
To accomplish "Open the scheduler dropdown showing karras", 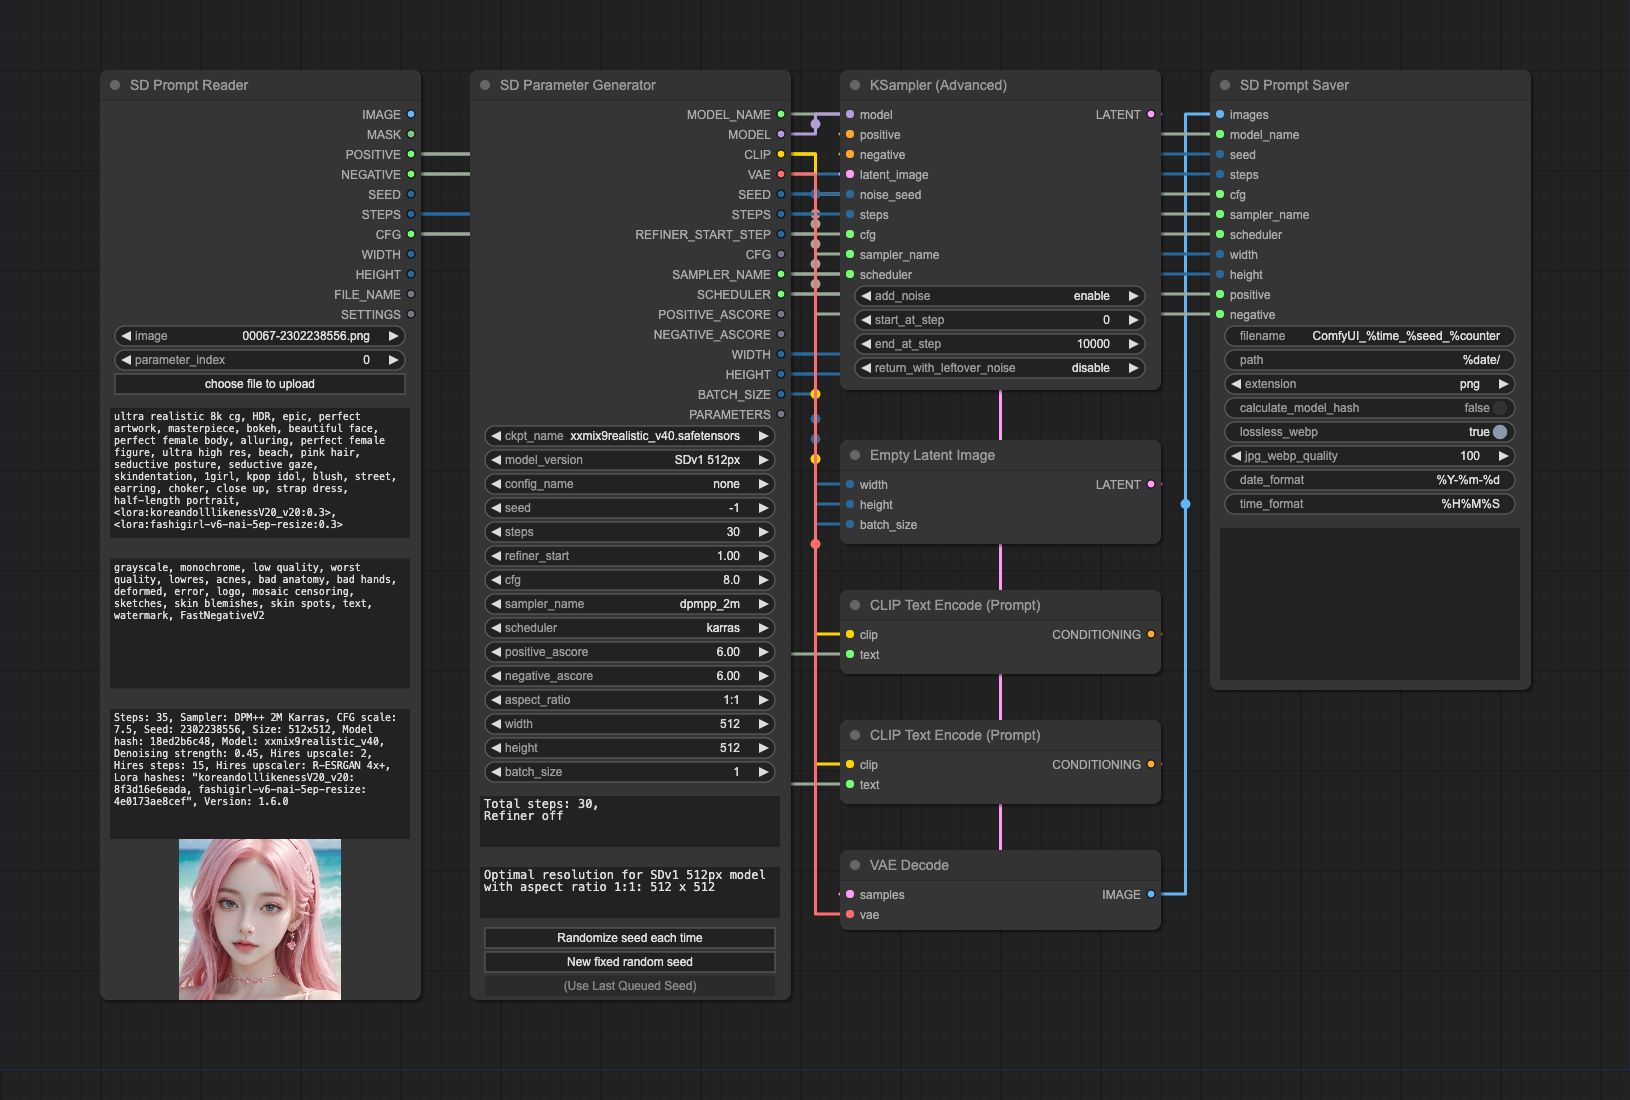I will point(630,628).
